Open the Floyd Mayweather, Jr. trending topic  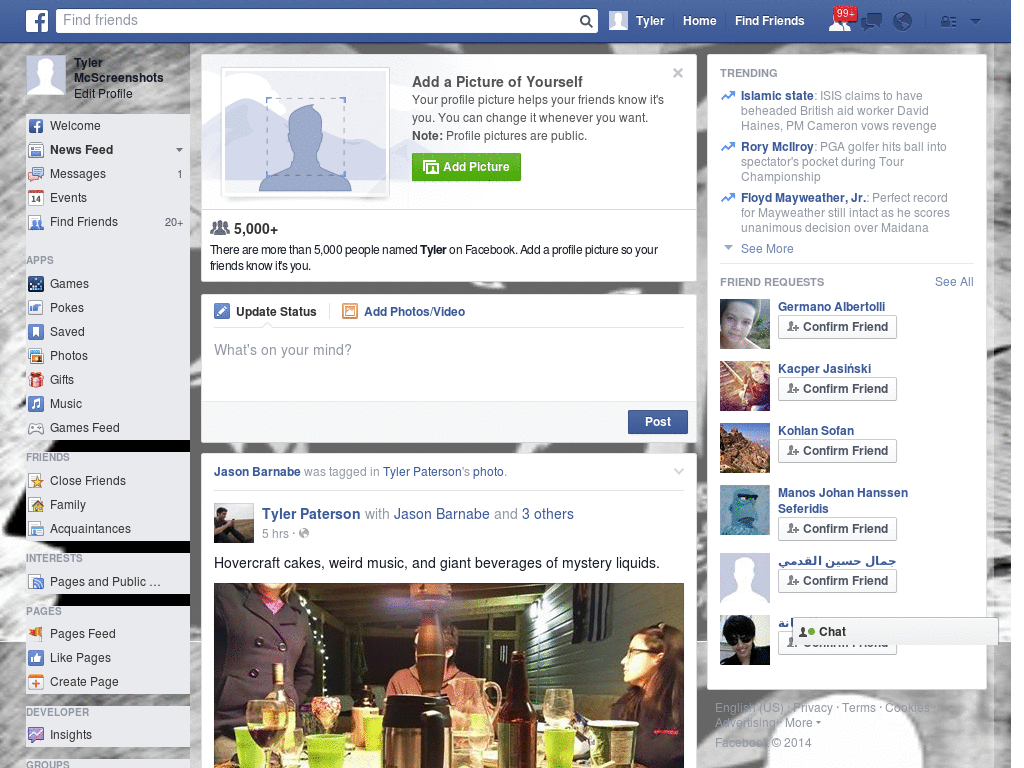(x=804, y=198)
